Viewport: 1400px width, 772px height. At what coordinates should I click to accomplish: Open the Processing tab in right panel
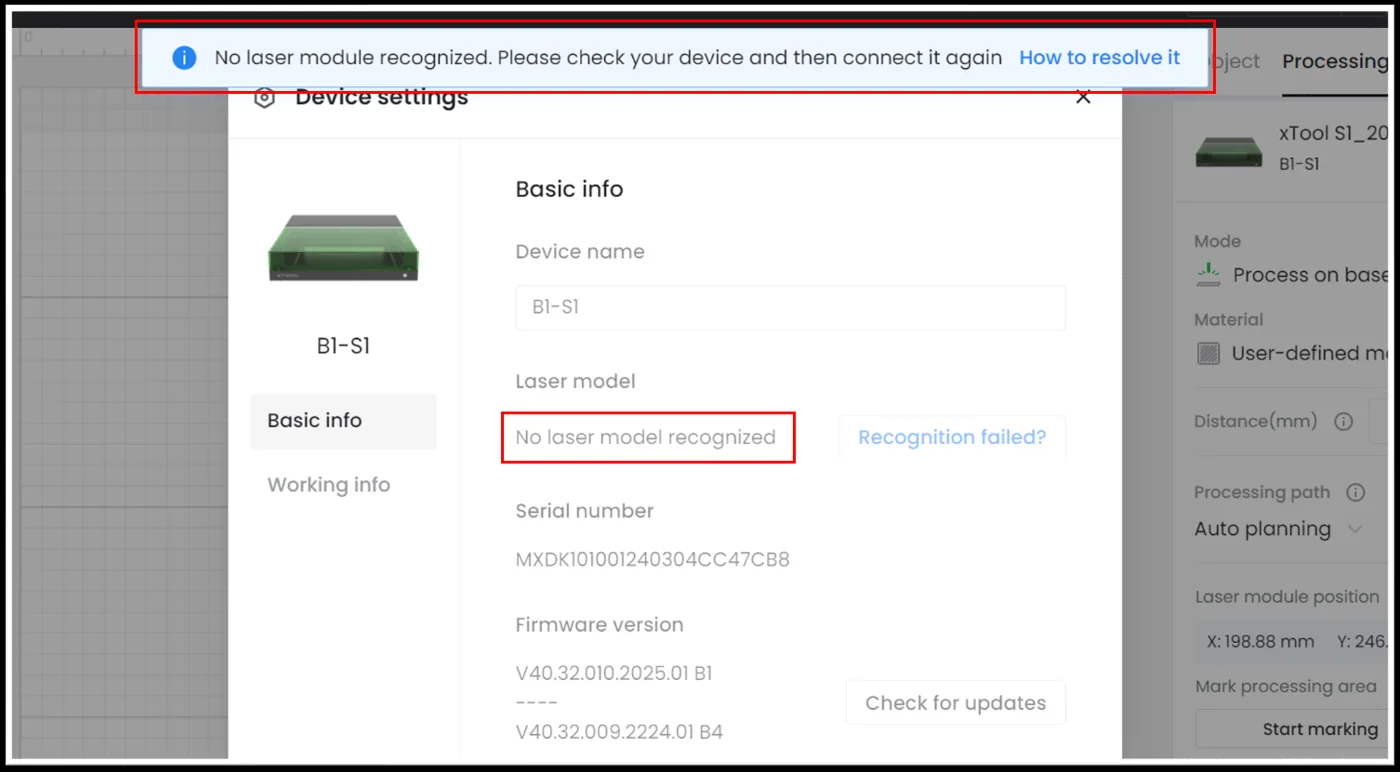pos(1334,61)
